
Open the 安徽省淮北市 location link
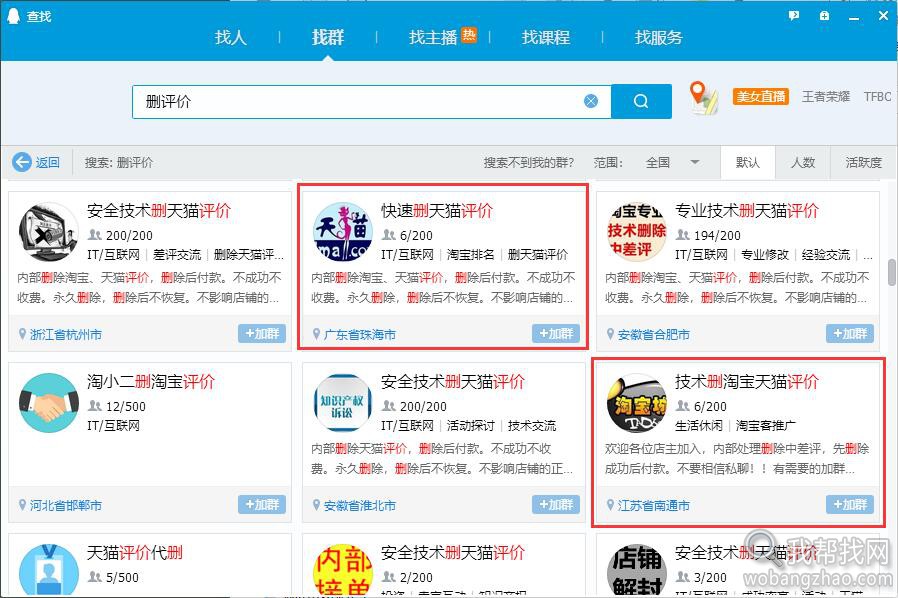(x=360, y=506)
